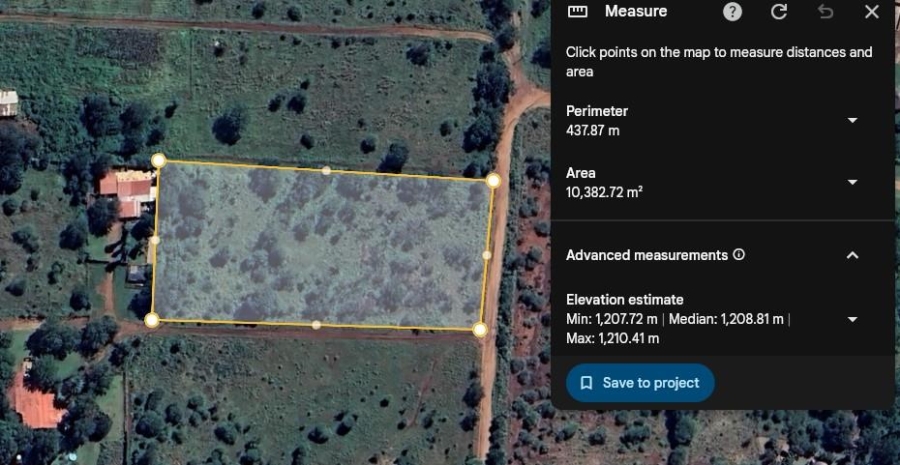Open the Perimeter units dropdown arrow
Image resolution: width=900 pixels, height=465 pixels.
click(852, 120)
